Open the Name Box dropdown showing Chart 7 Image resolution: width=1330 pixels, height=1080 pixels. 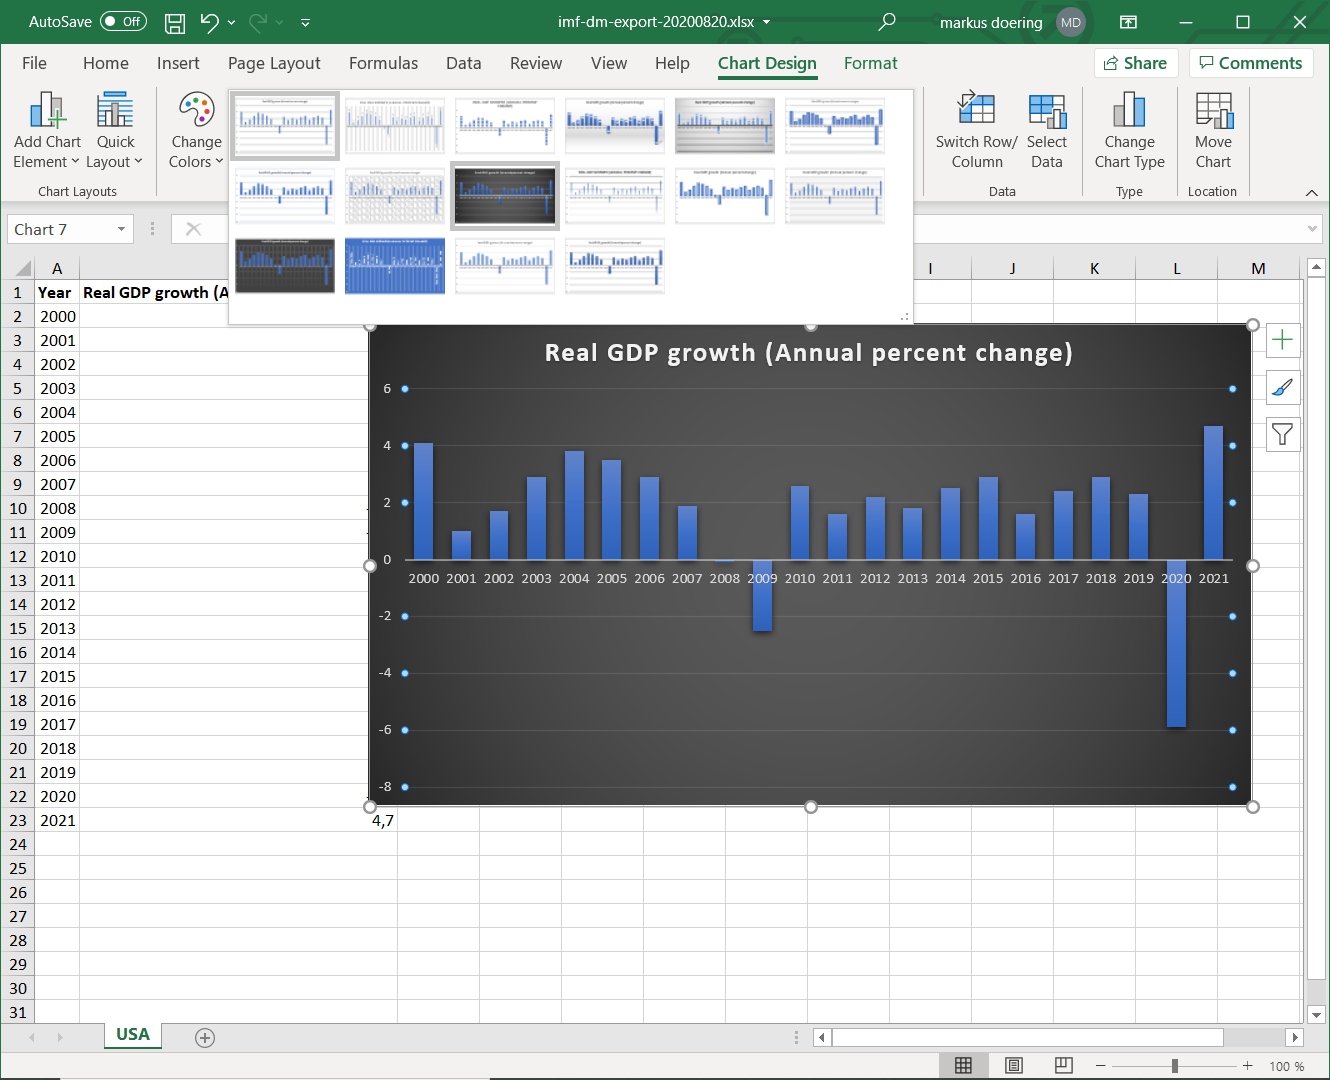pos(122,229)
